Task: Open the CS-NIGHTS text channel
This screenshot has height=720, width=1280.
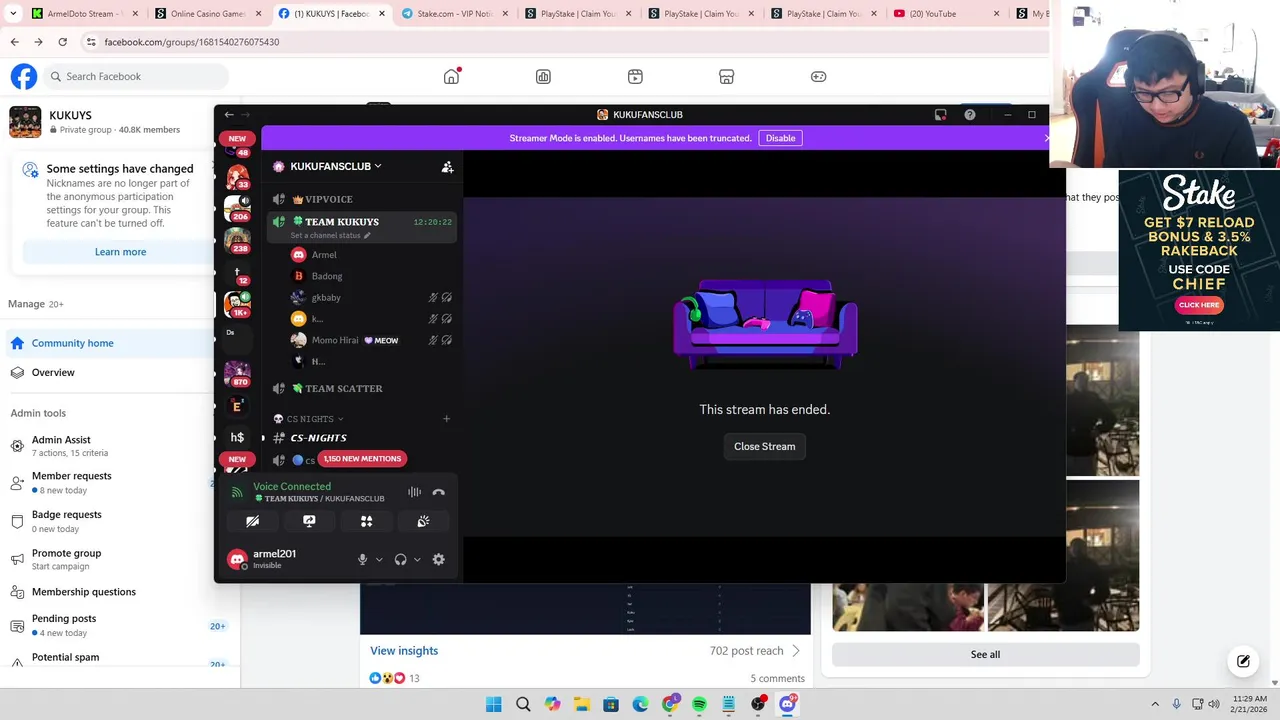Action: tap(318, 438)
